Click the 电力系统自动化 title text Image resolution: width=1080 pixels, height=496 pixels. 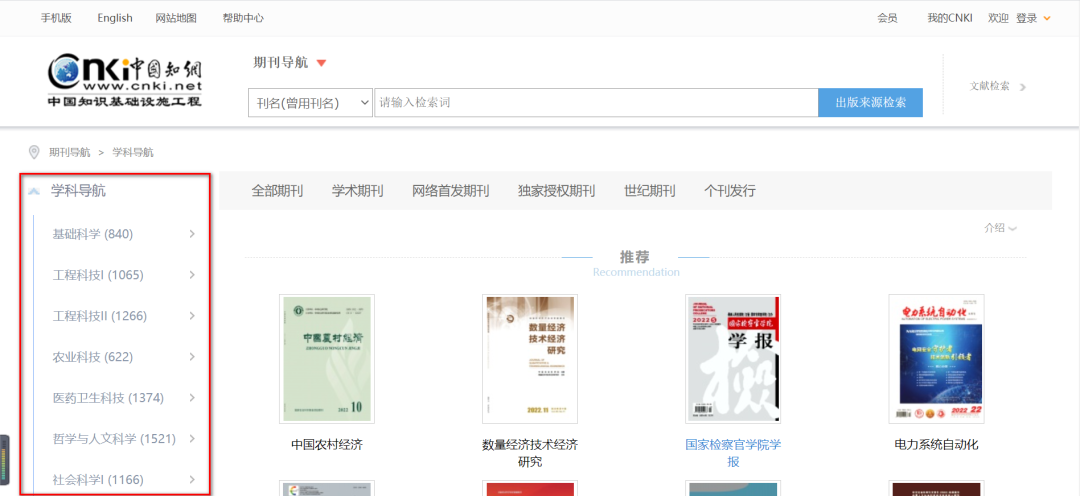click(x=936, y=445)
